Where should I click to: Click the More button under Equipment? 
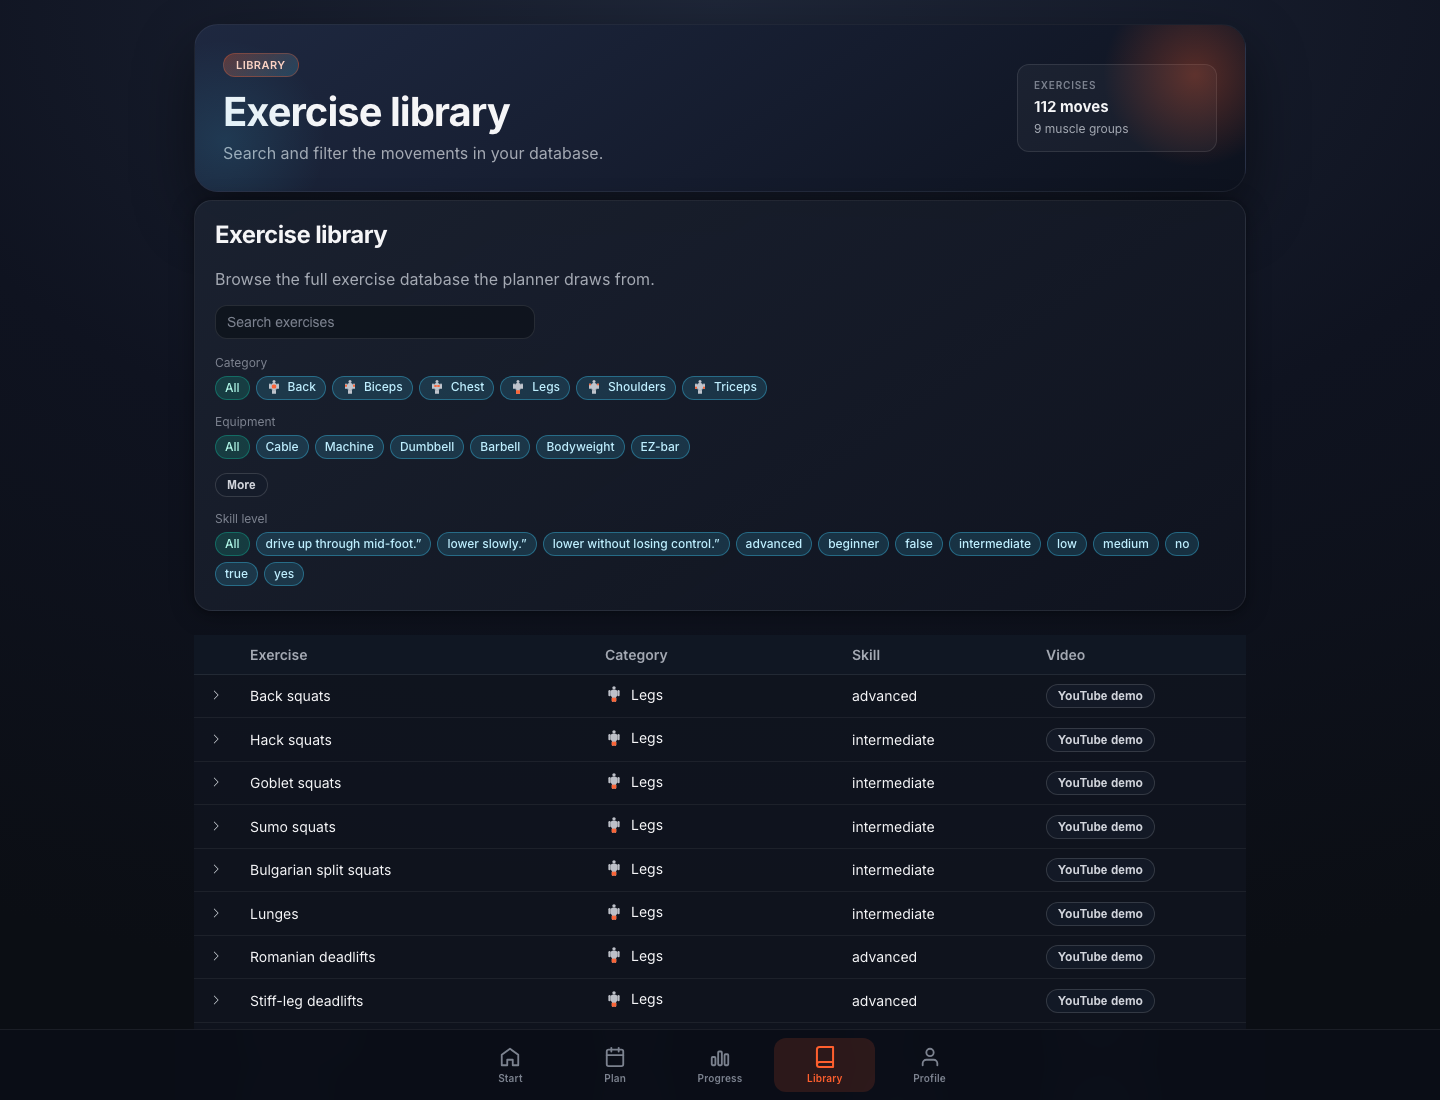coord(241,485)
